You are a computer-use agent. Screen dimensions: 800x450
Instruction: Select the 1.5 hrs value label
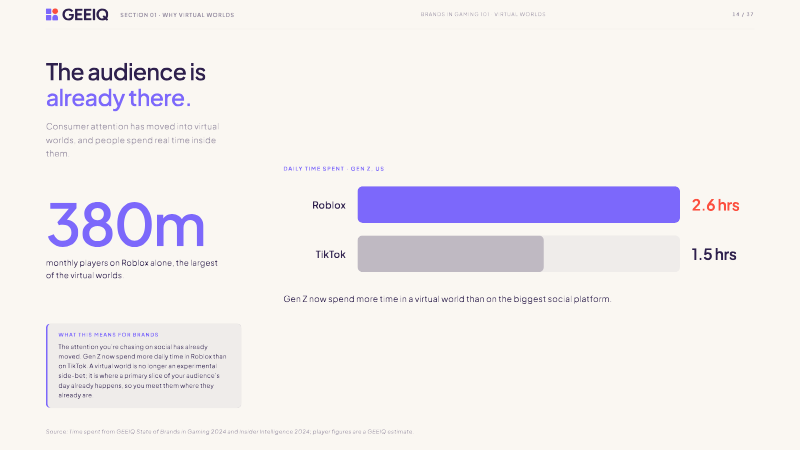pos(714,254)
